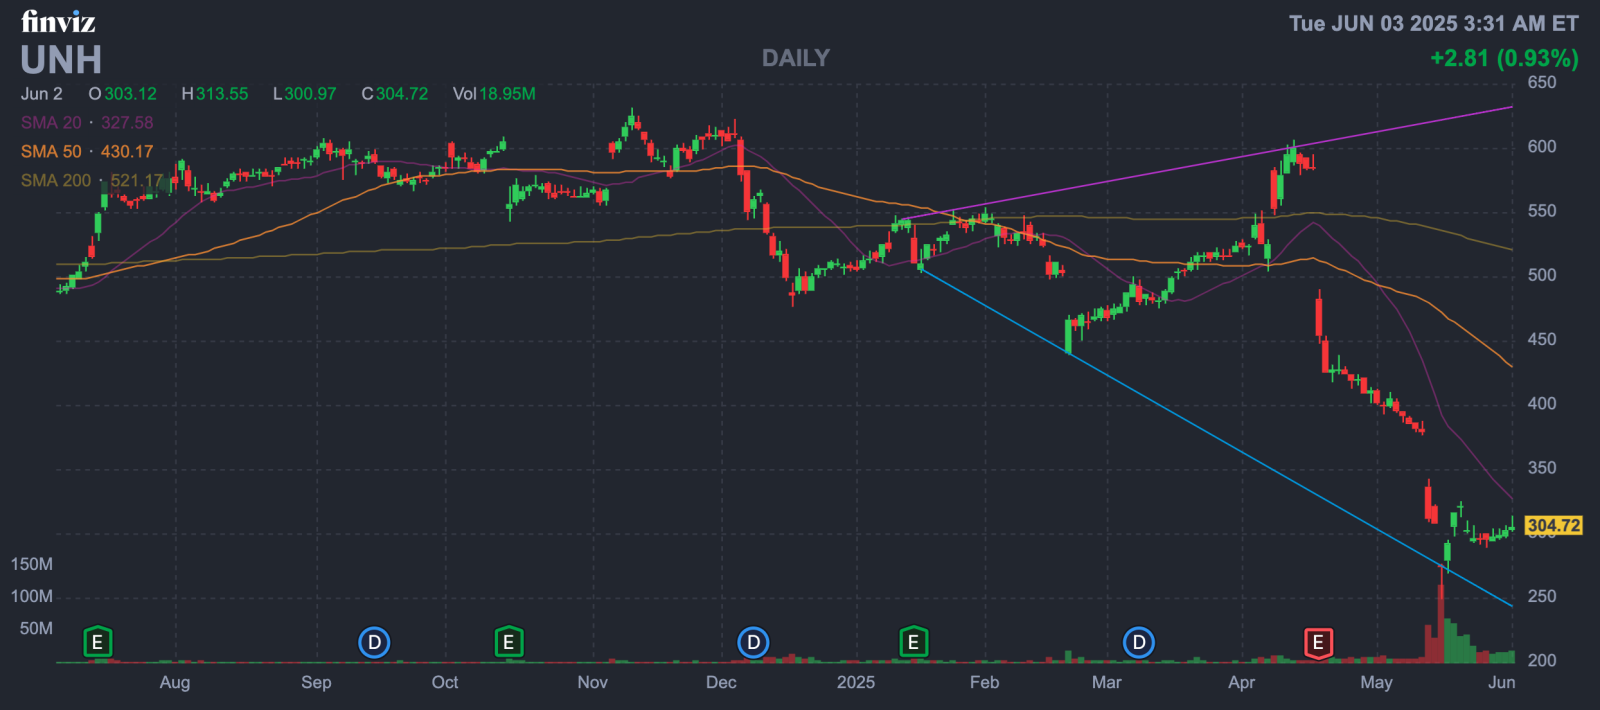This screenshot has width=1600, height=710.
Task: Click the SMA 200 legend label
Action: tap(56, 180)
